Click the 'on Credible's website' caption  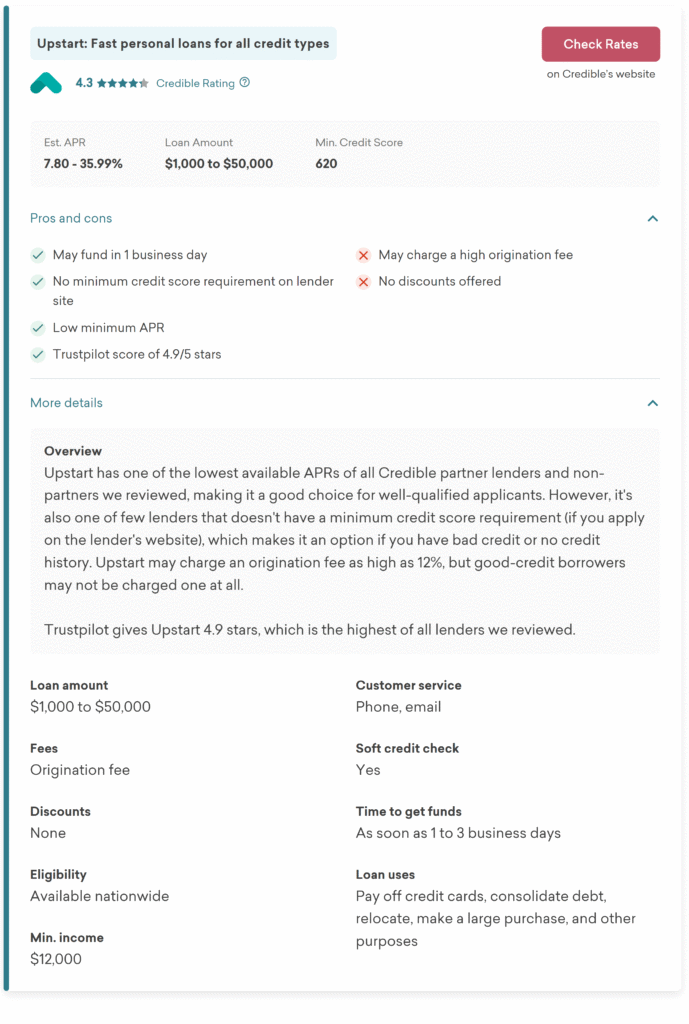(601, 74)
